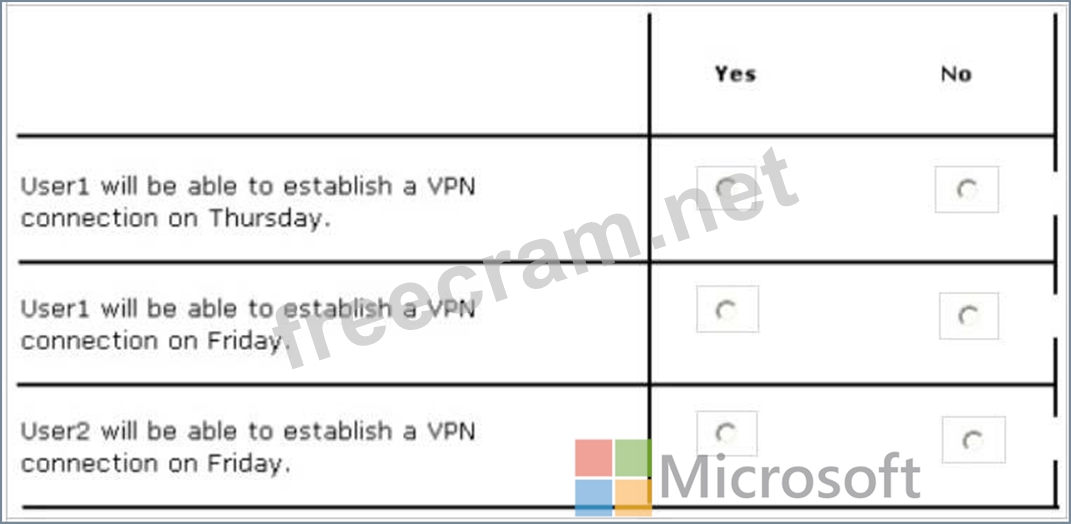Click the green square of Microsoft logo

coord(633,458)
